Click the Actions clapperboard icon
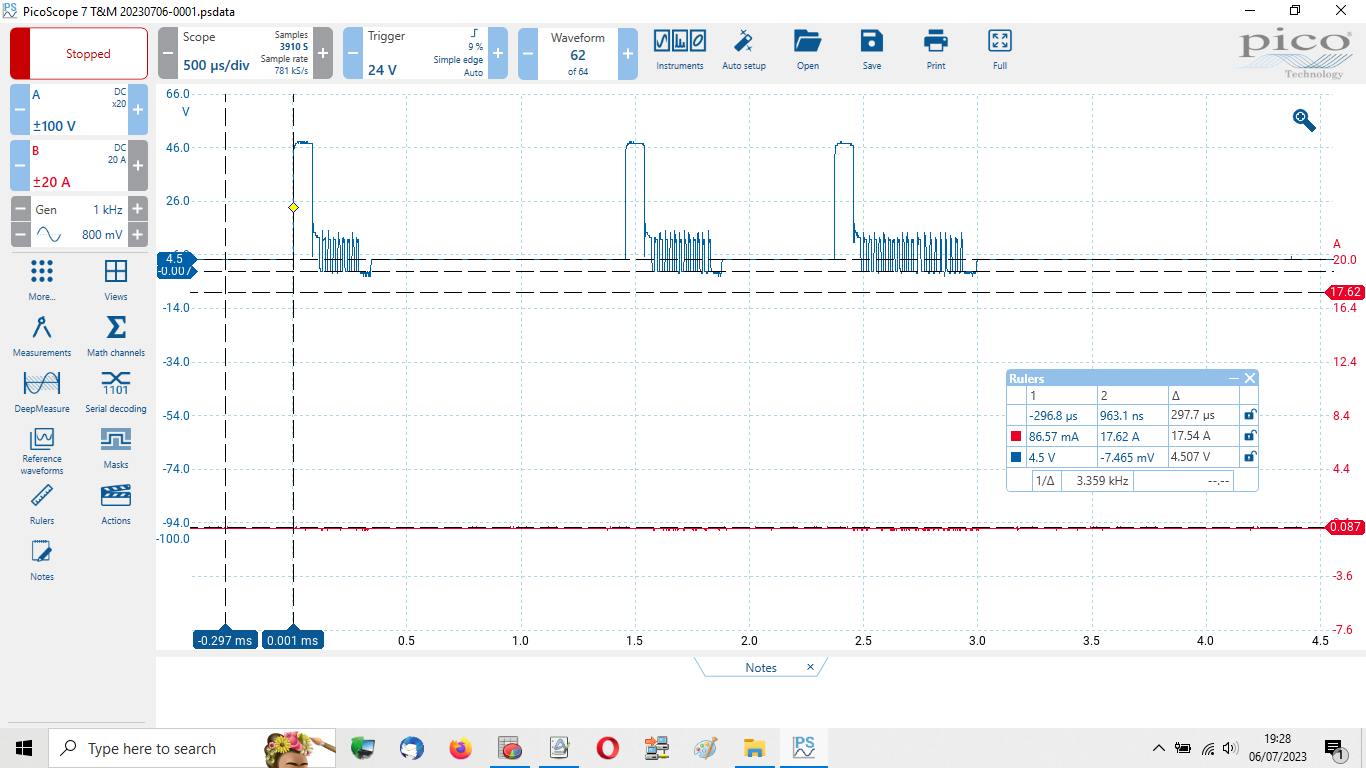This screenshot has height=768, width=1366. (x=116, y=504)
